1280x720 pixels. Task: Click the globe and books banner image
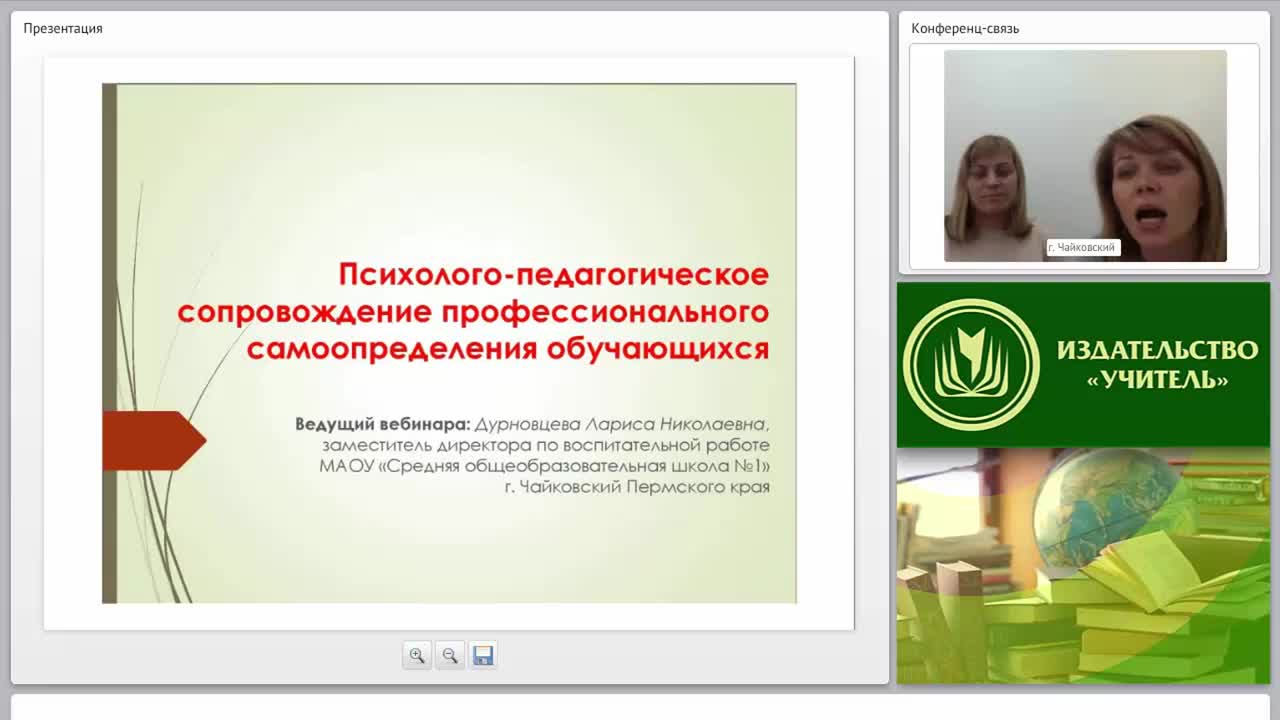tap(1083, 566)
